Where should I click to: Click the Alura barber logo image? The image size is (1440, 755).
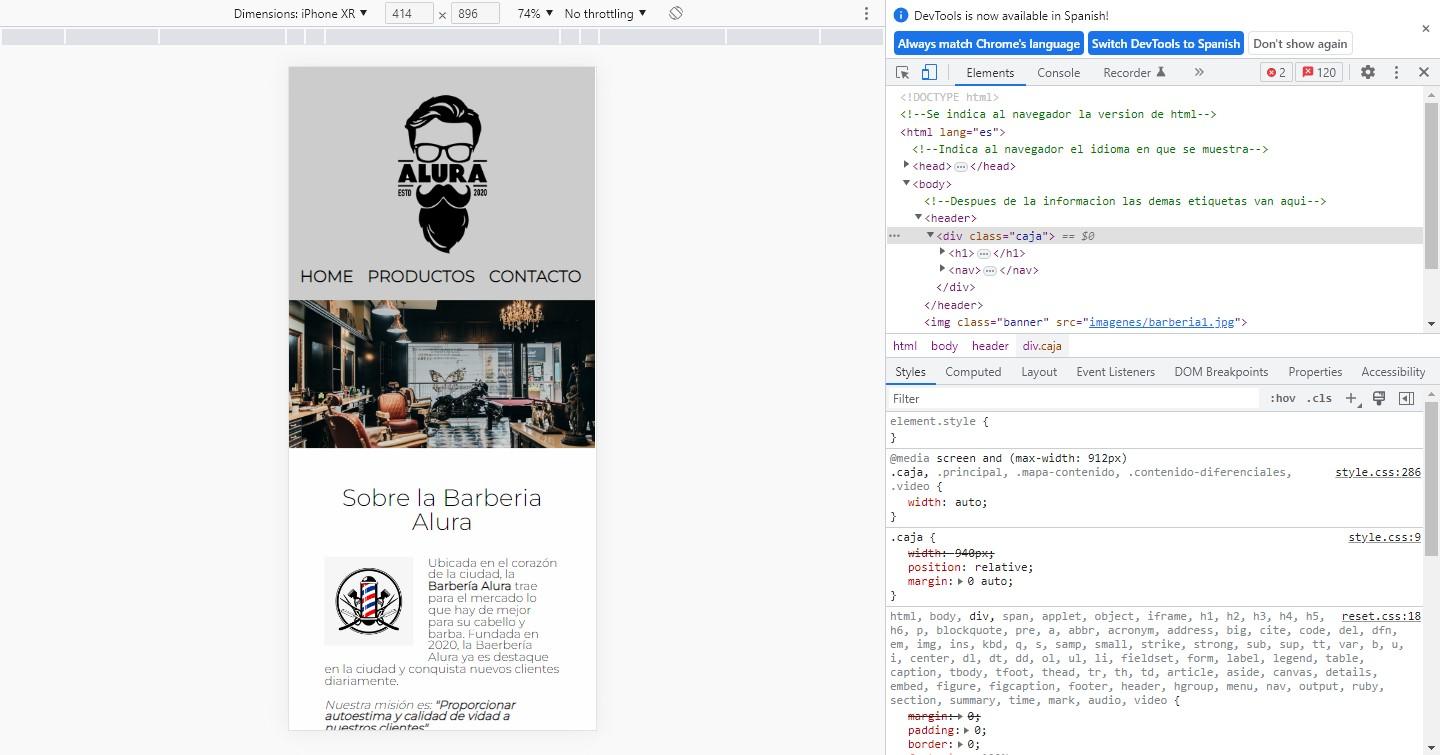442,175
